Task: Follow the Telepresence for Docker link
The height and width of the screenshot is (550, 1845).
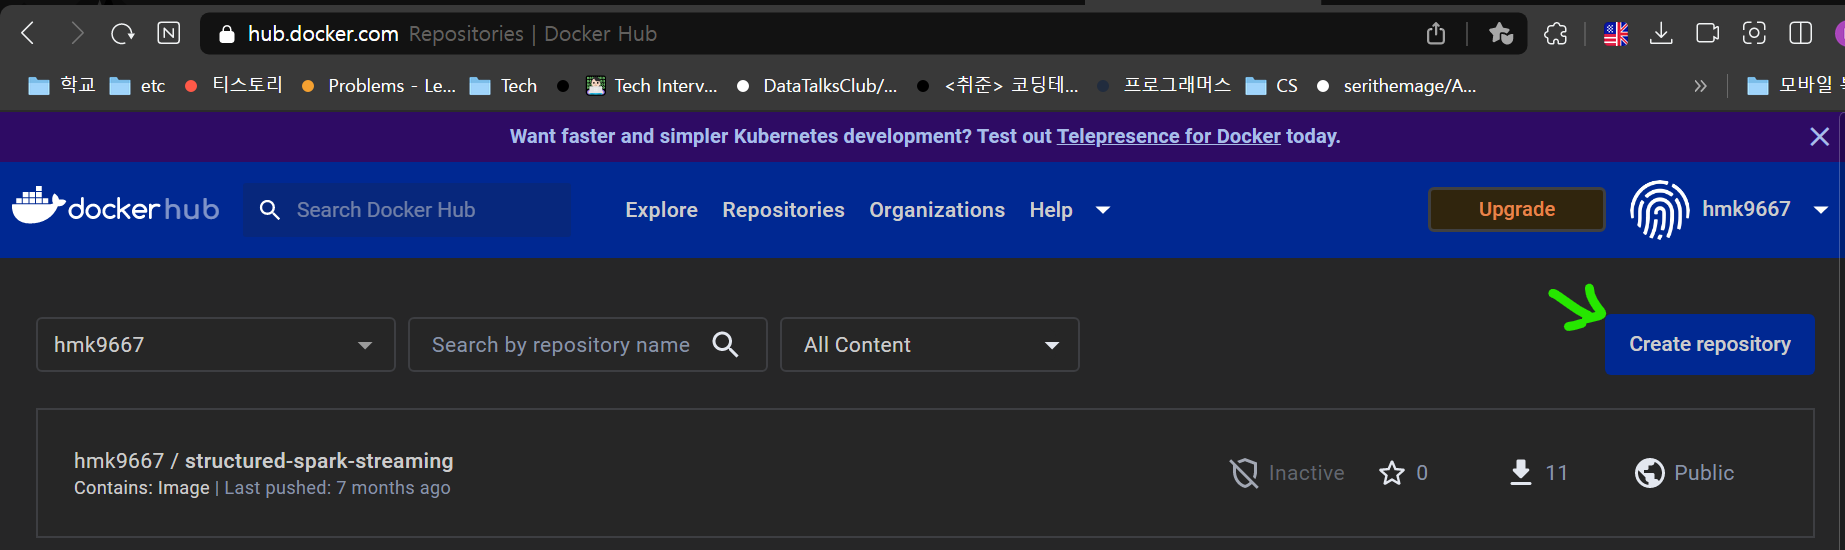Action: [x=1168, y=136]
